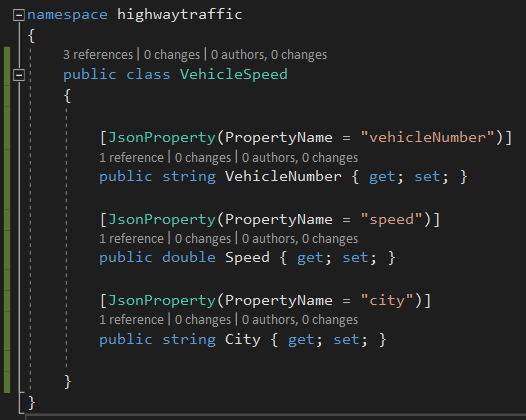Click JsonProperty attribute above VehicleNumber
The height and width of the screenshot is (420, 526).
tap(162, 138)
